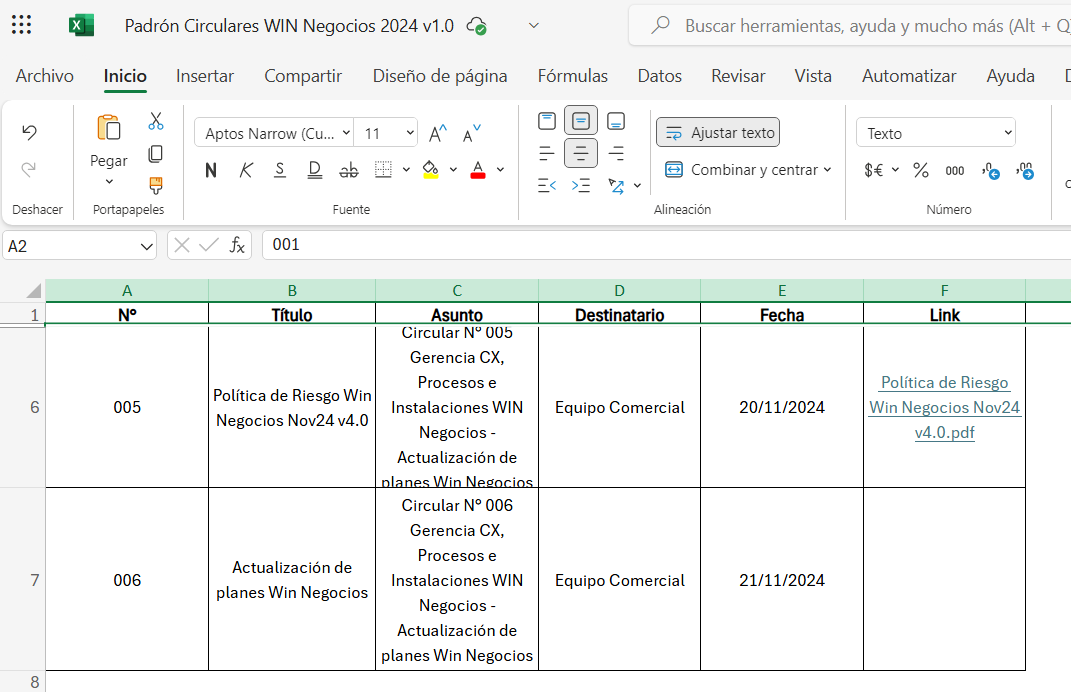Toggle the Ajustar texto wrap option
Screen dimensions: 1071x692
pos(718,133)
